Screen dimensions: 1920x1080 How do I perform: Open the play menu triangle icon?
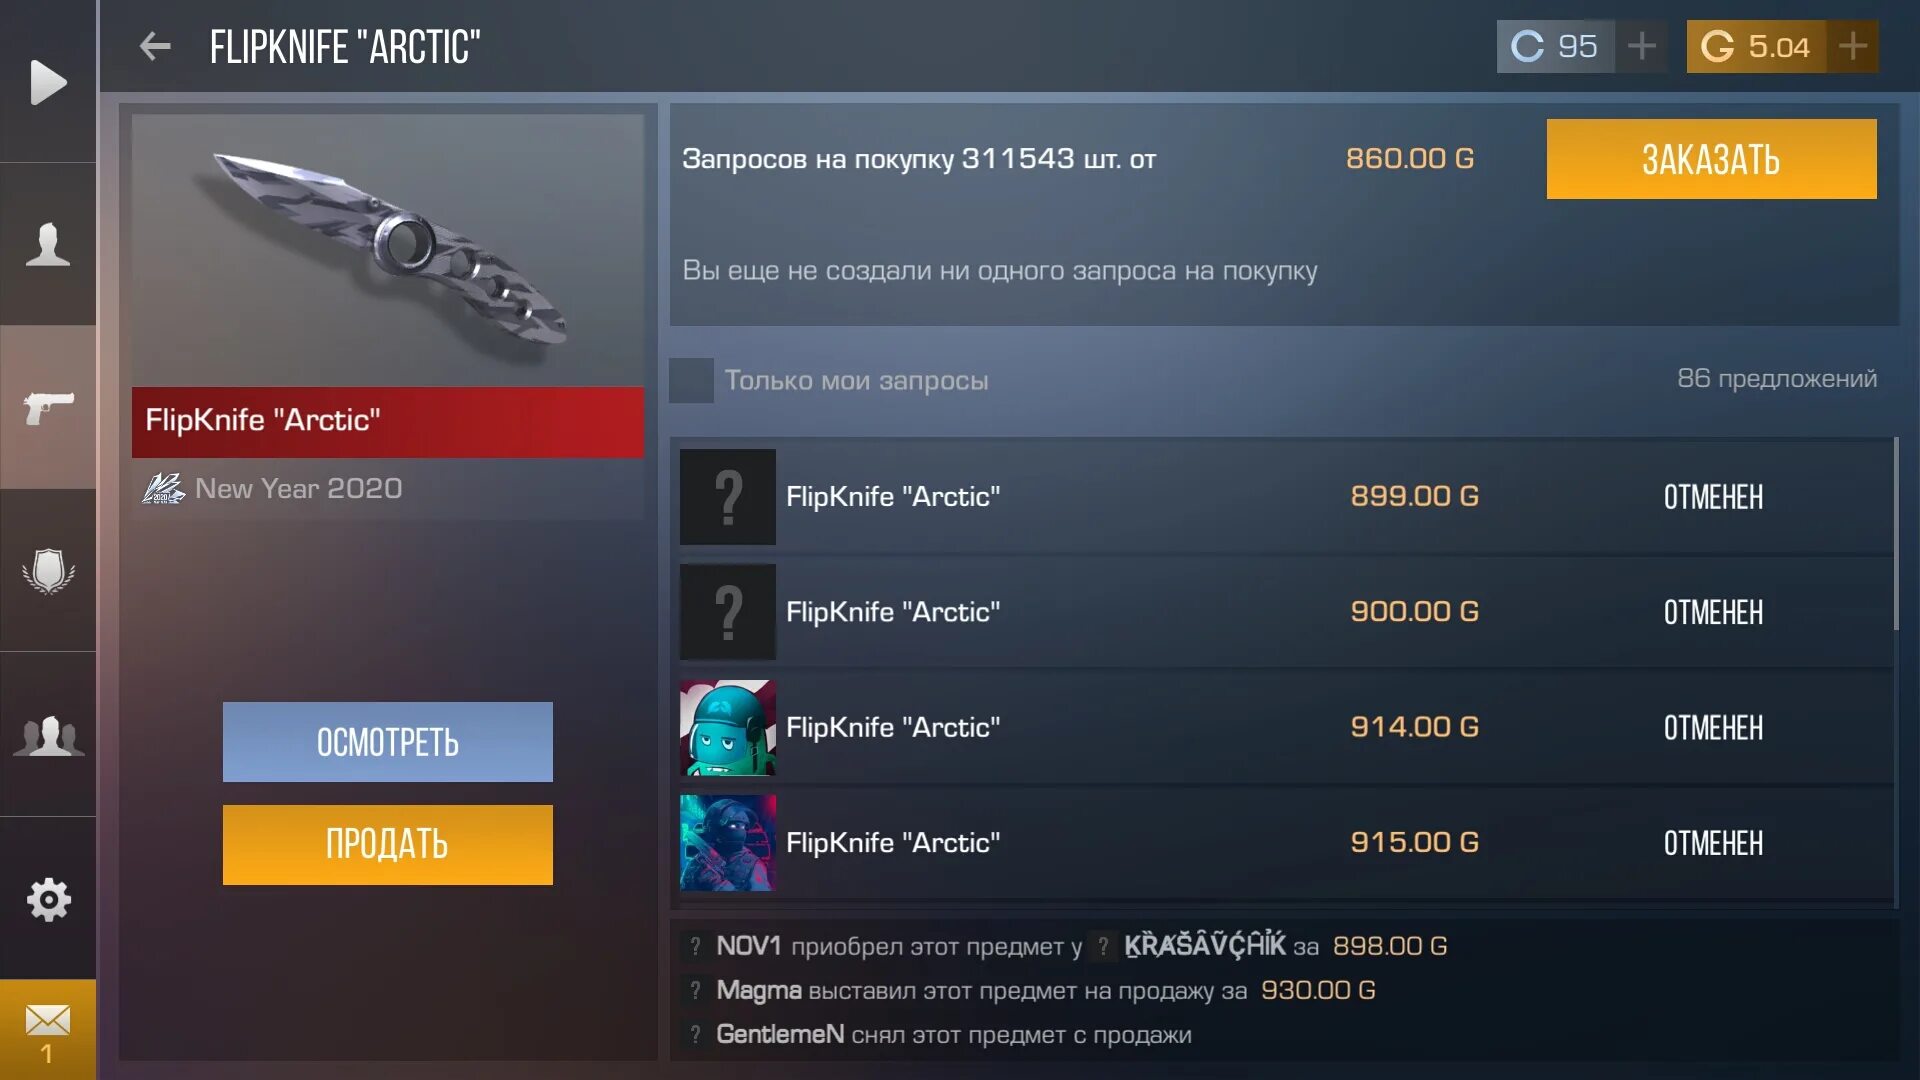point(48,82)
